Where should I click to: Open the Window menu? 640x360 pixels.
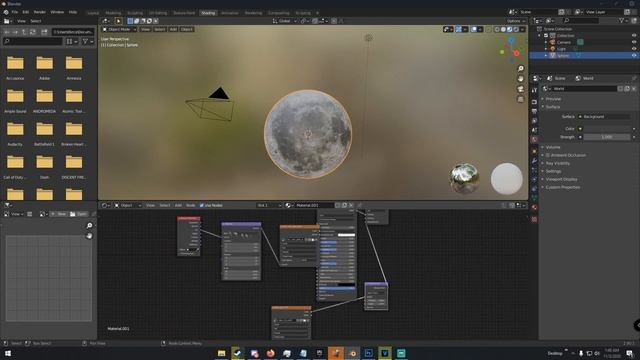click(x=57, y=12)
